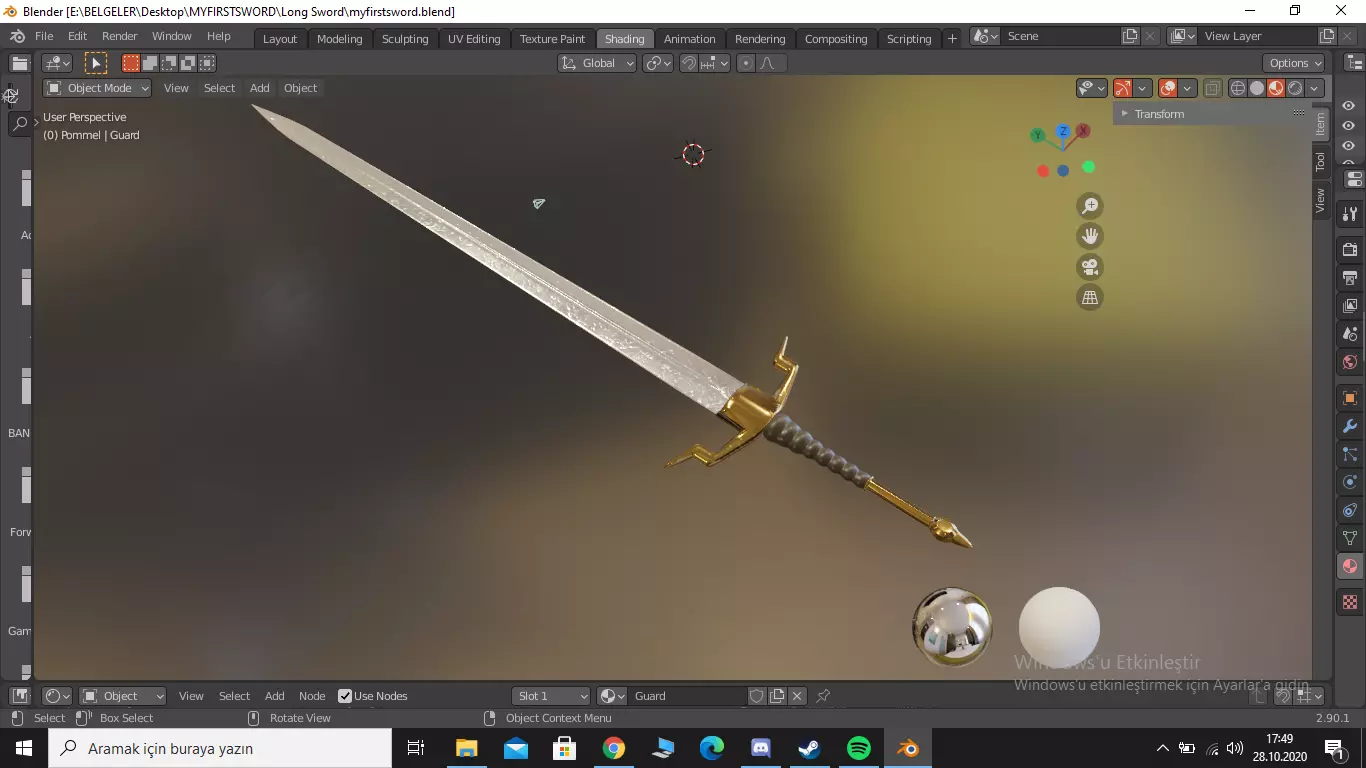Click the Intersect selection mode icon
This screenshot has width=1366, height=768.
click(x=207, y=63)
